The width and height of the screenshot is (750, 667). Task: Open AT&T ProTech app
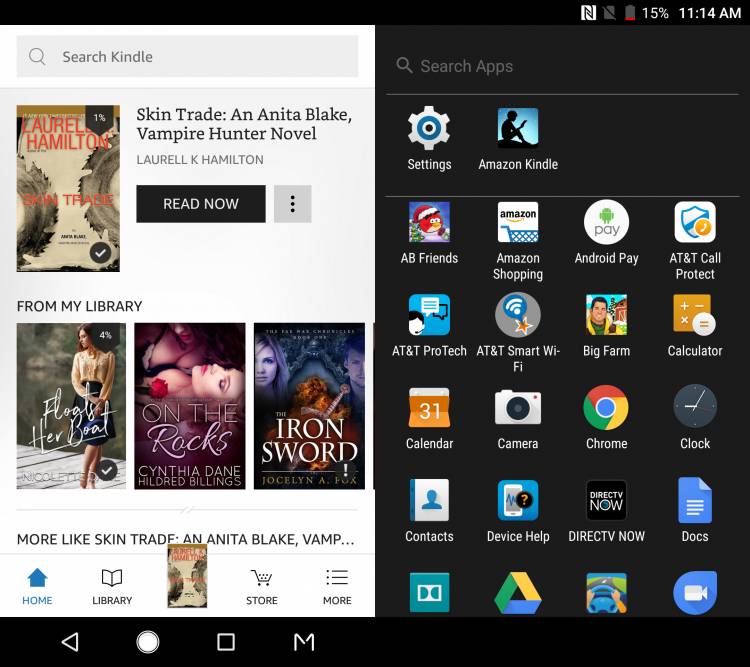(x=429, y=326)
